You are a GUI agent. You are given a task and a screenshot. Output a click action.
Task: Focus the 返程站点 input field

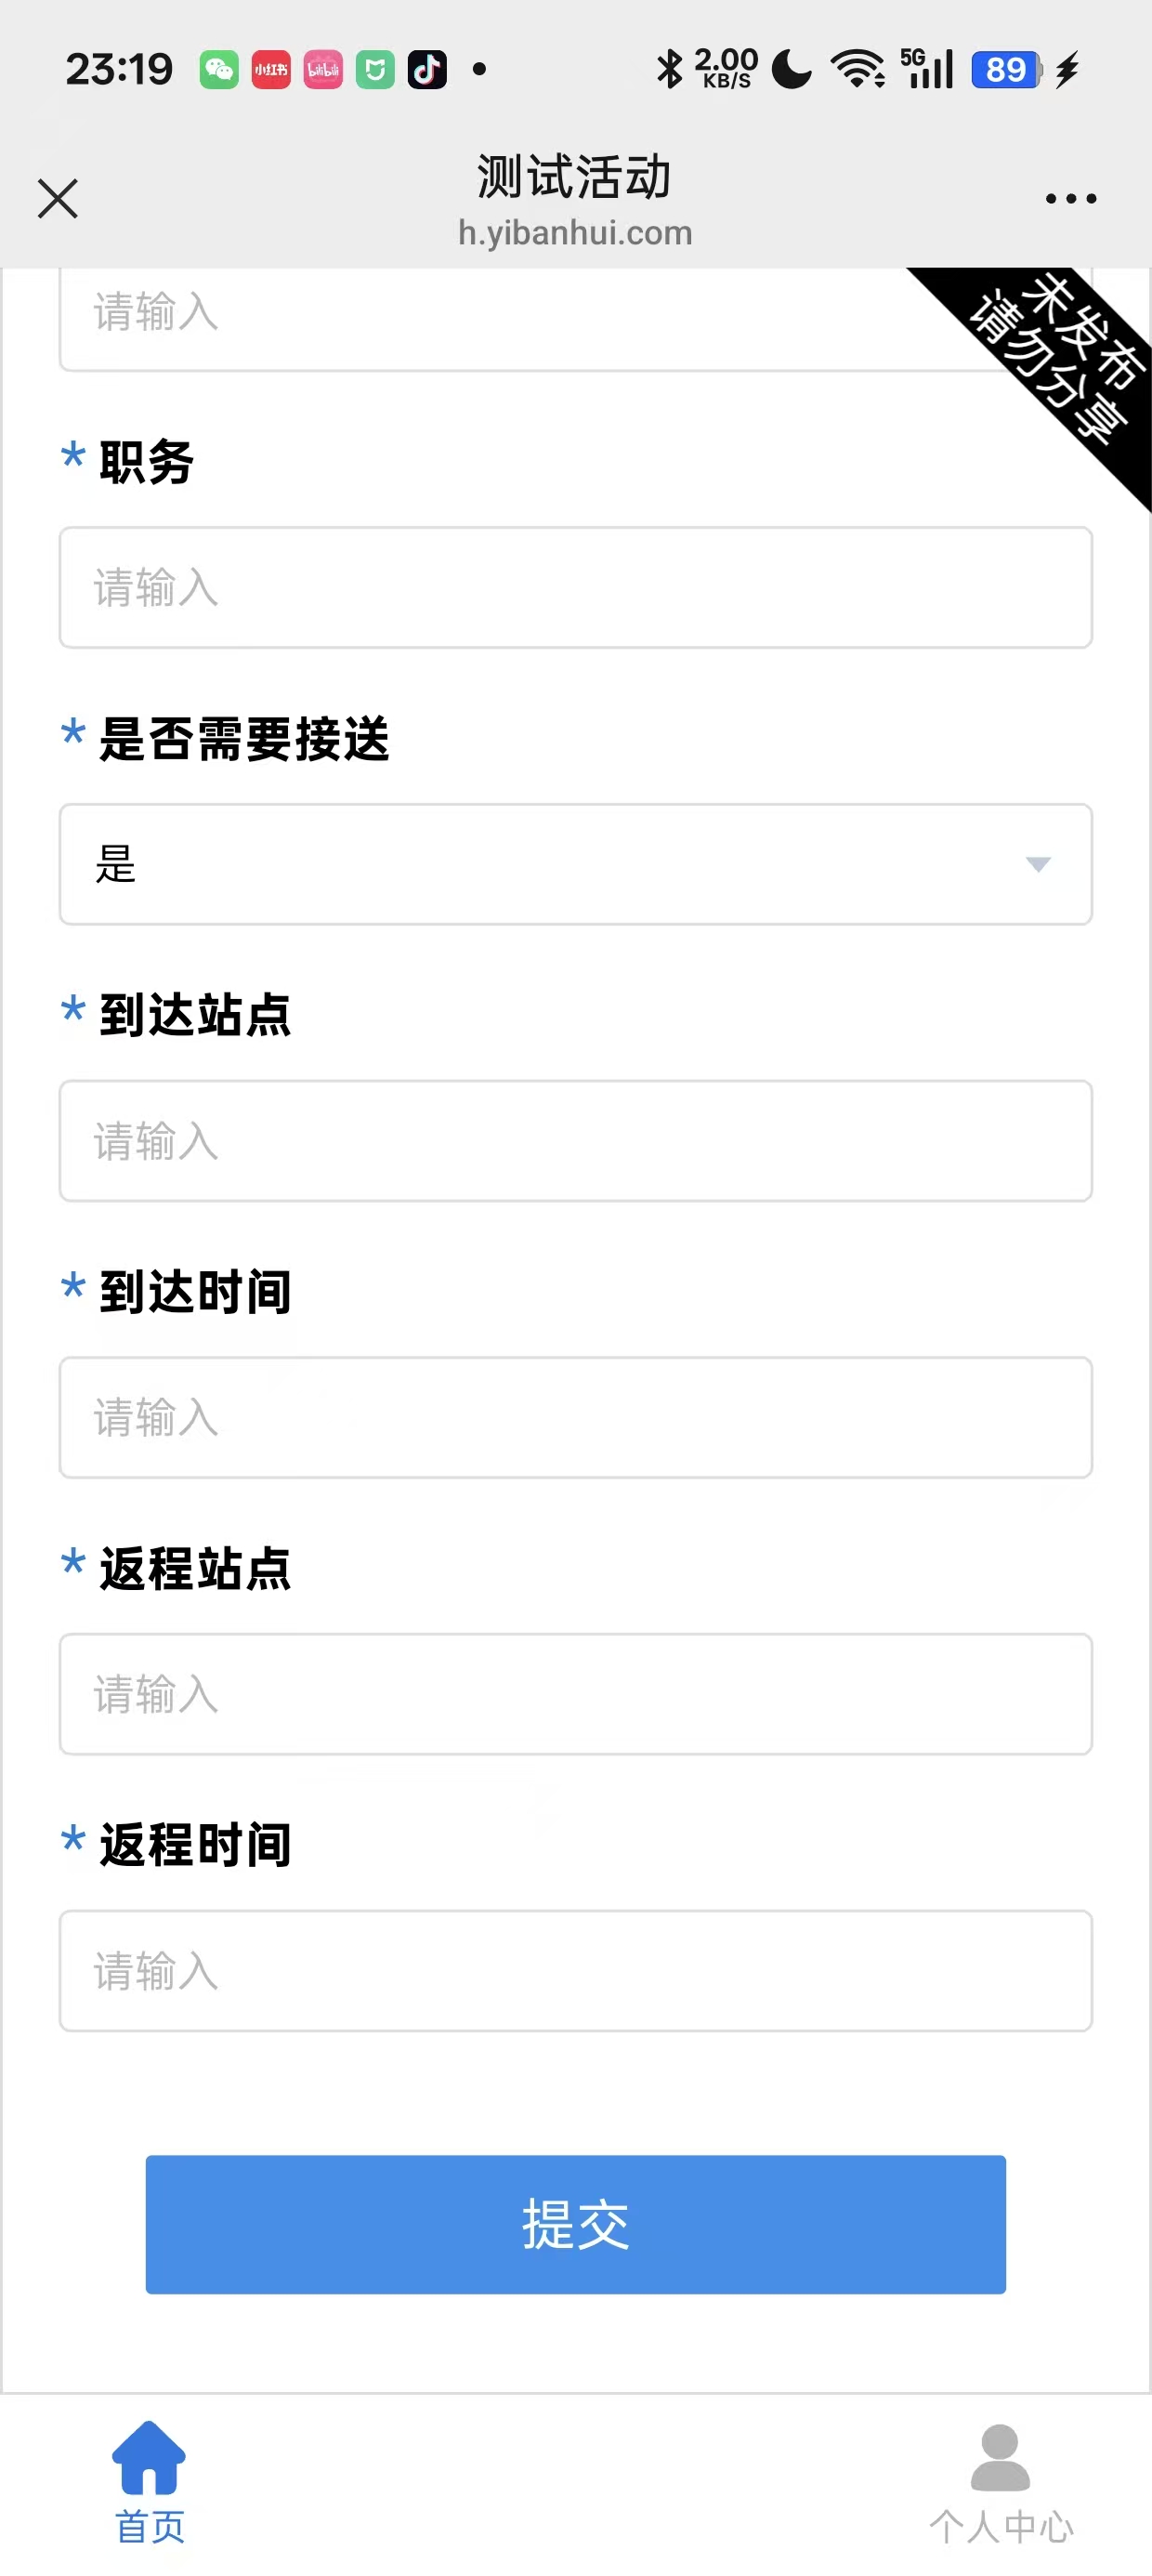coord(575,1694)
